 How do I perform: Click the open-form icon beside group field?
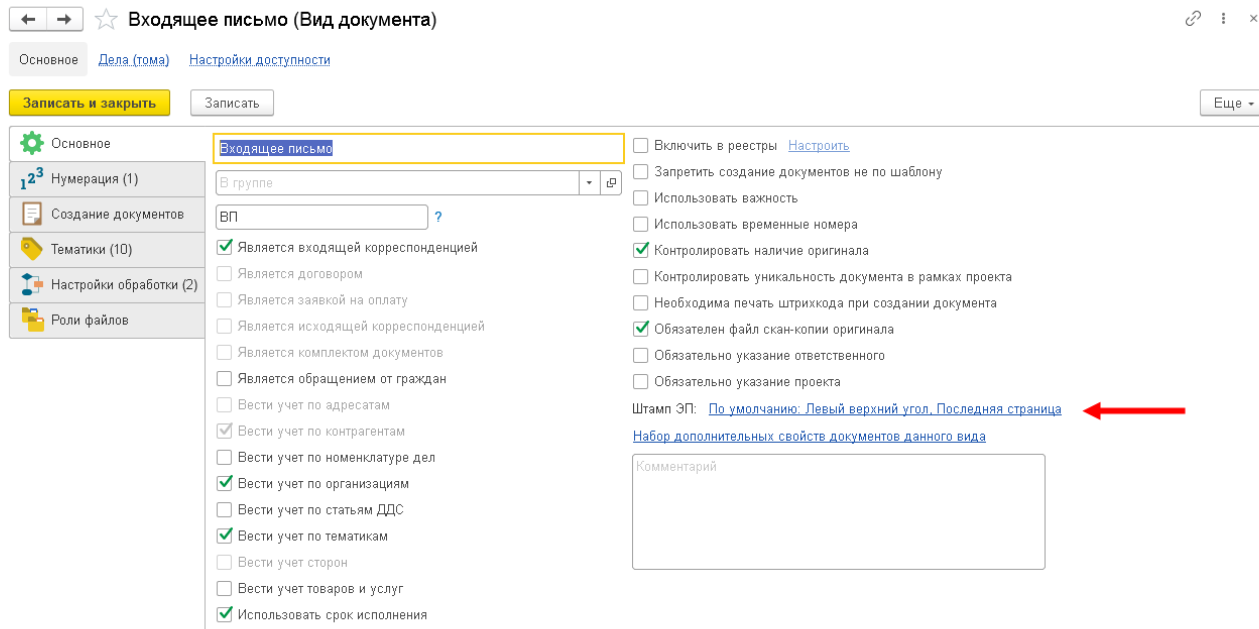(612, 183)
